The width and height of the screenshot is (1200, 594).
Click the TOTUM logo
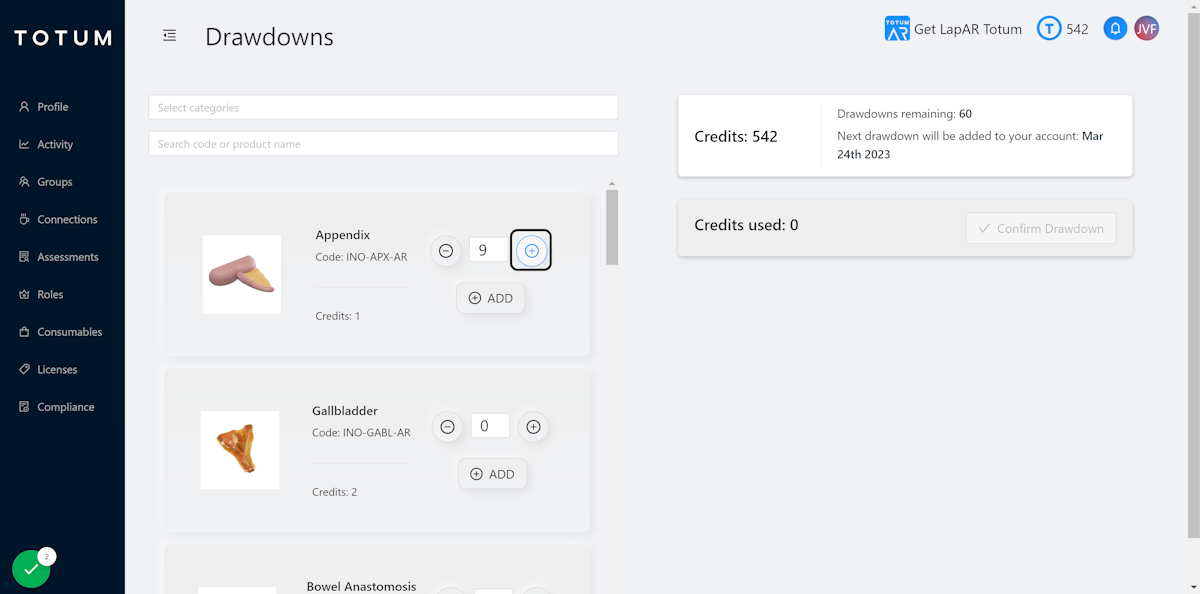pyautogui.click(x=62, y=38)
